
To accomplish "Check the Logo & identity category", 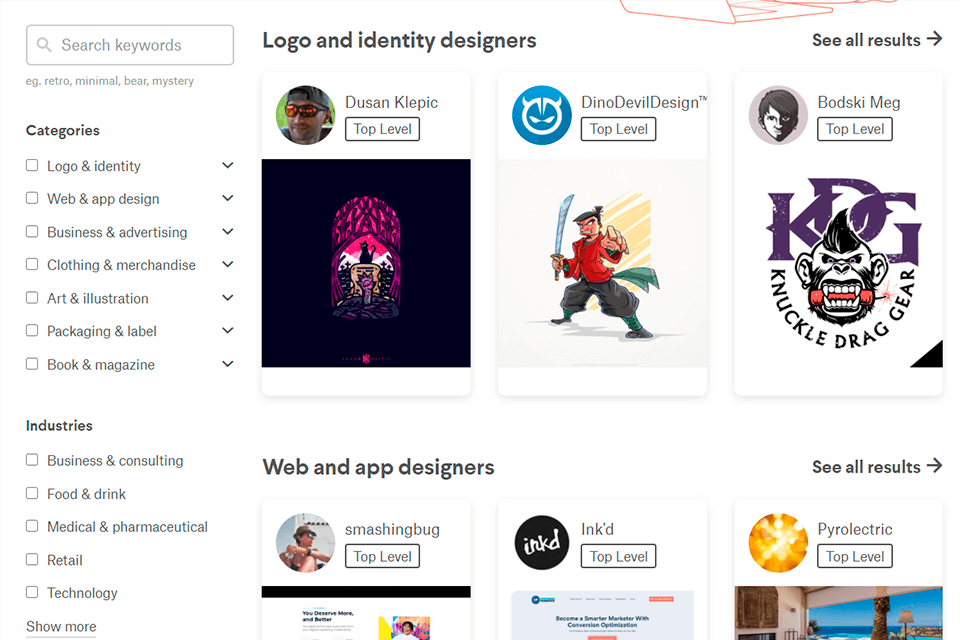I will 32,165.
